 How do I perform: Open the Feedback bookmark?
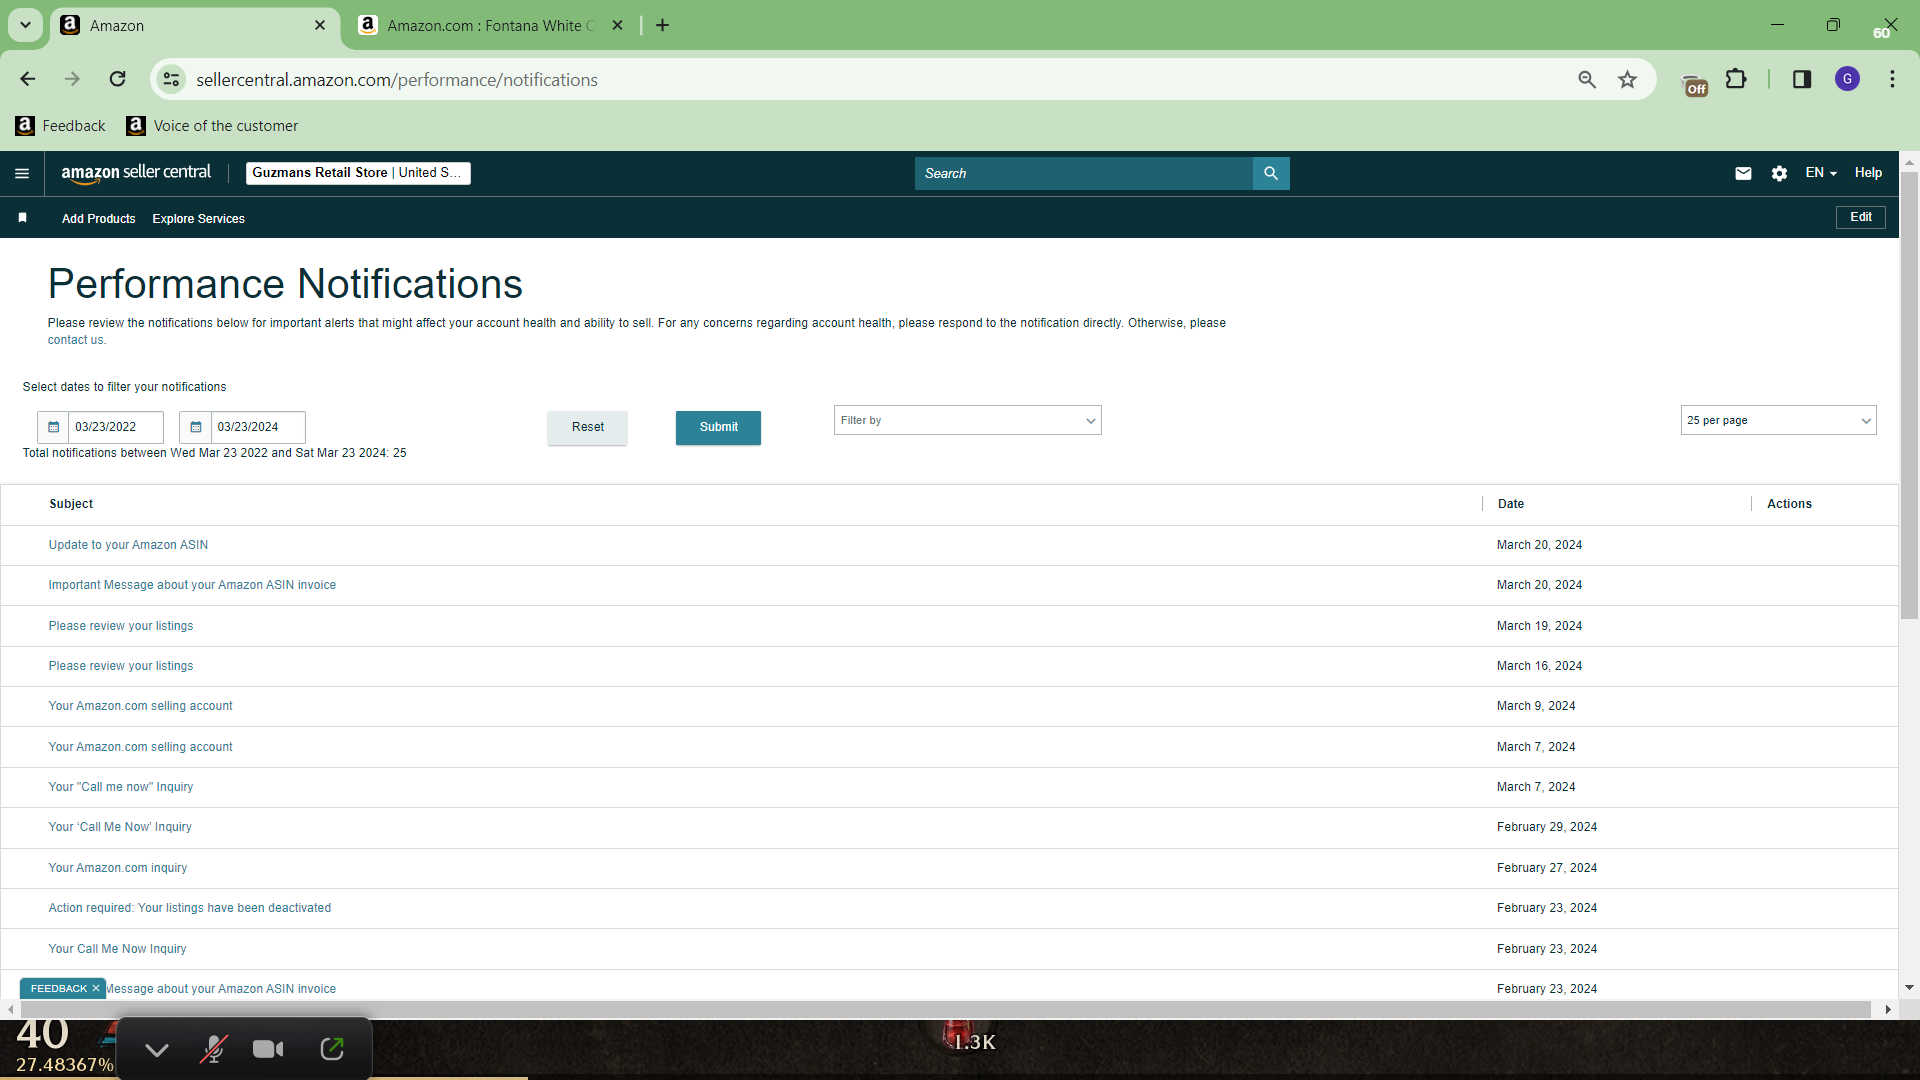[x=60, y=126]
